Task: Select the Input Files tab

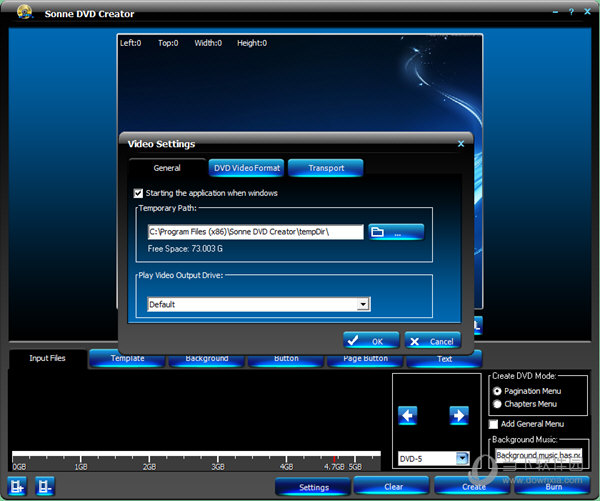Action: 47,358
